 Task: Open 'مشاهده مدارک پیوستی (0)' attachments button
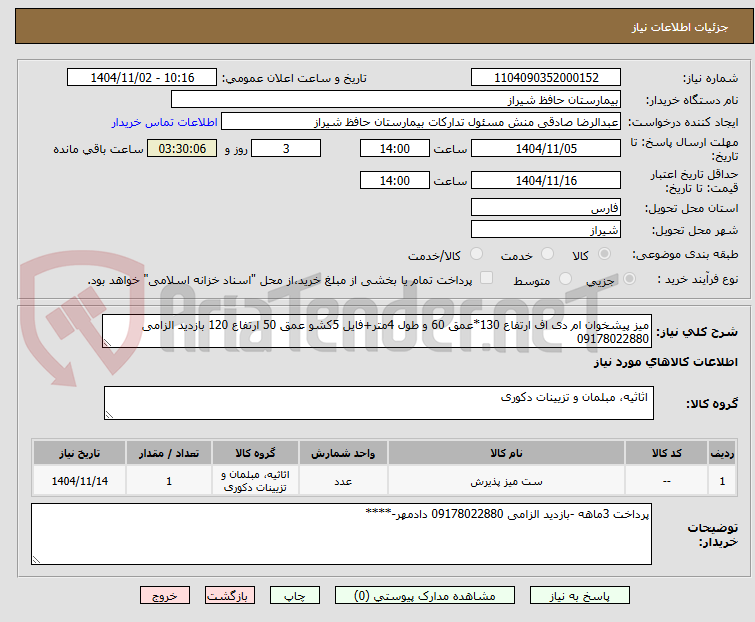click(425, 596)
